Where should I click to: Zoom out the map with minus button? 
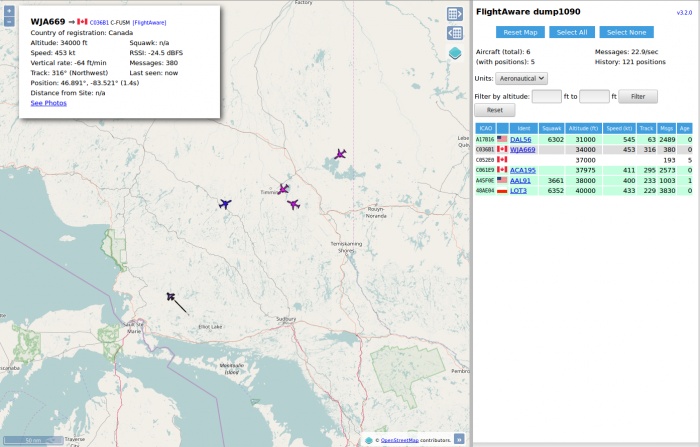click(9, 21)
